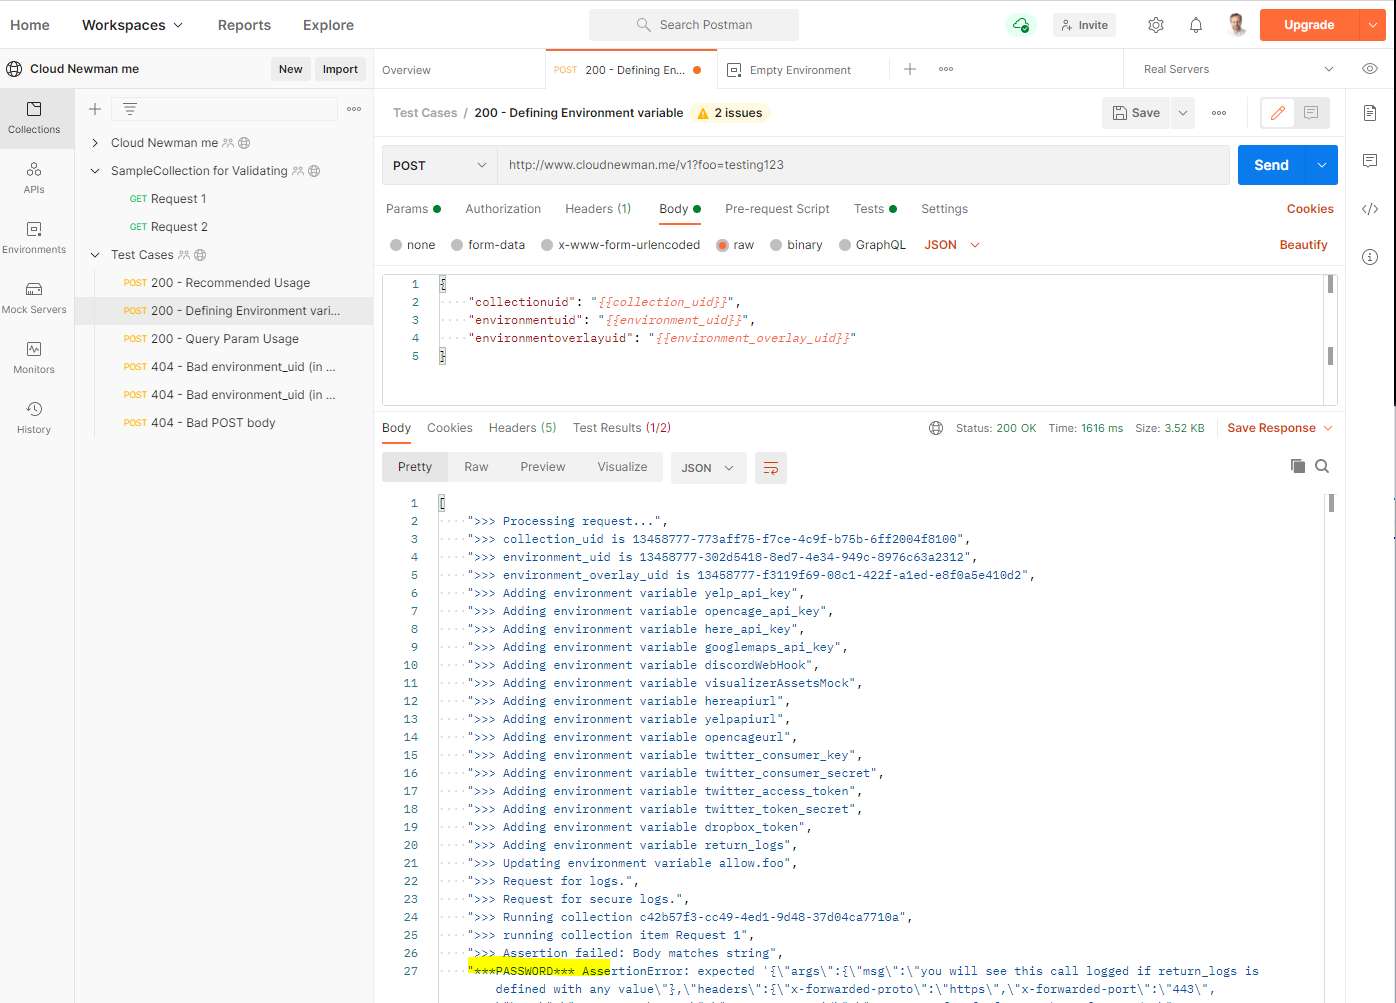
Task: Switch to the Params tab
Action: coord(413,209)
